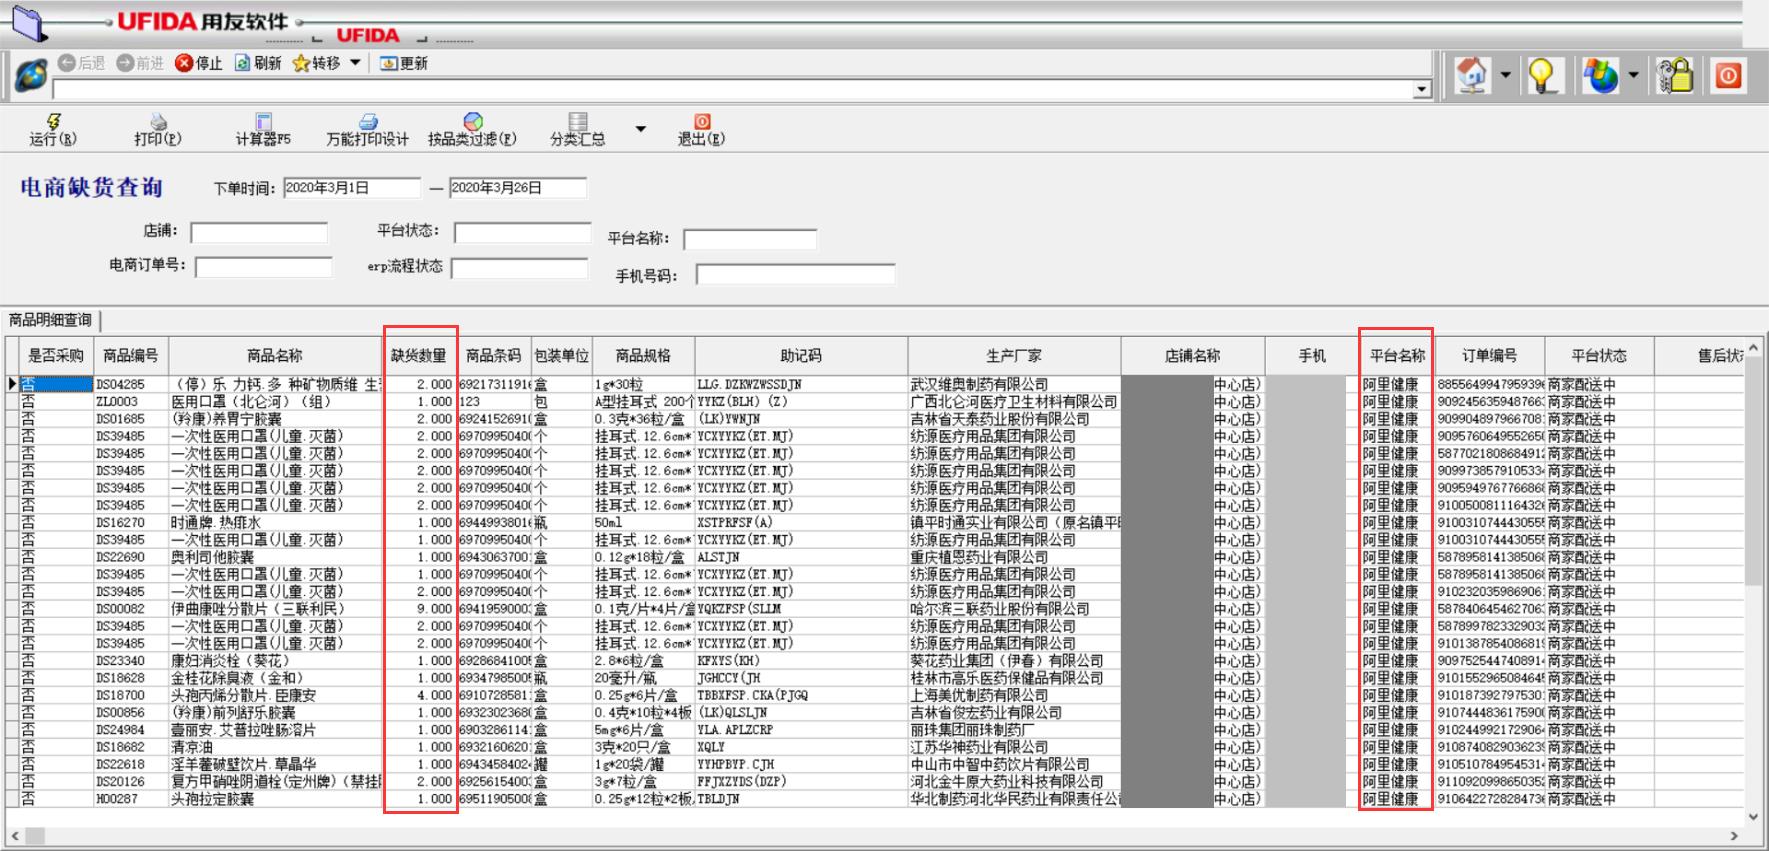Click product name 清凉油
Image resolution: width=1769 pixels, height=851 pixels.
[193, 747]
